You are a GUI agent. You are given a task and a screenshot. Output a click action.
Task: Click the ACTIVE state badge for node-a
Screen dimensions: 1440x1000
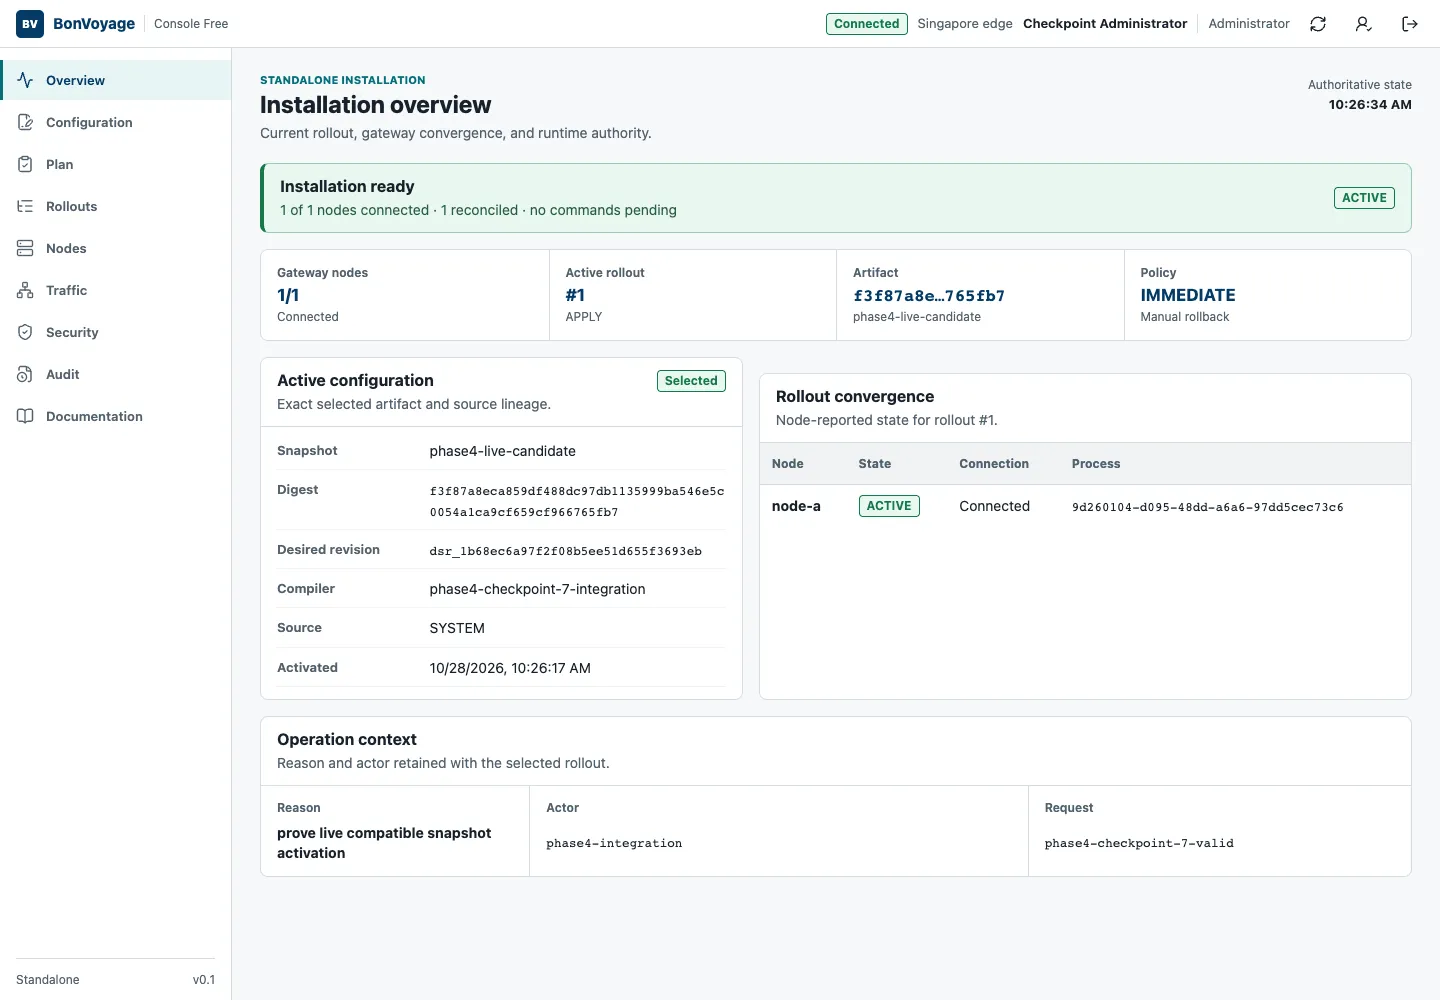(x=889, y=506)
